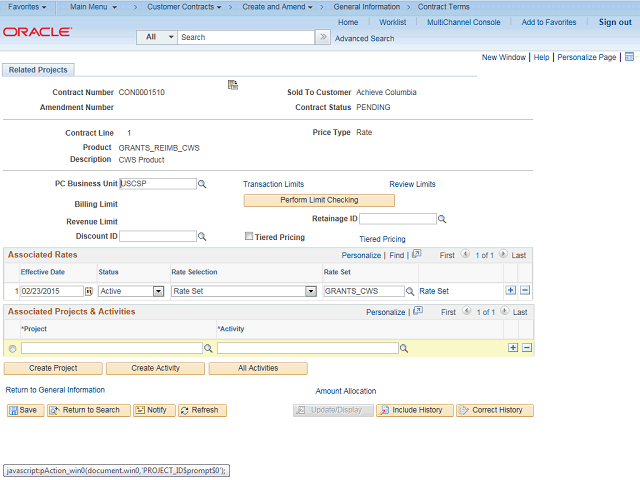Viewport: 640px width, 480px height.
Task: Open the Retainage ID lookup magnifier
Action: [x=442, y=219]
